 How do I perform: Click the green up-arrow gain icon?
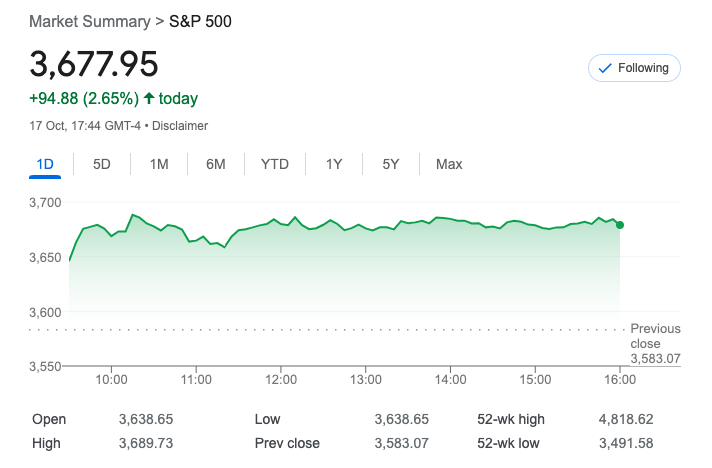149,98
